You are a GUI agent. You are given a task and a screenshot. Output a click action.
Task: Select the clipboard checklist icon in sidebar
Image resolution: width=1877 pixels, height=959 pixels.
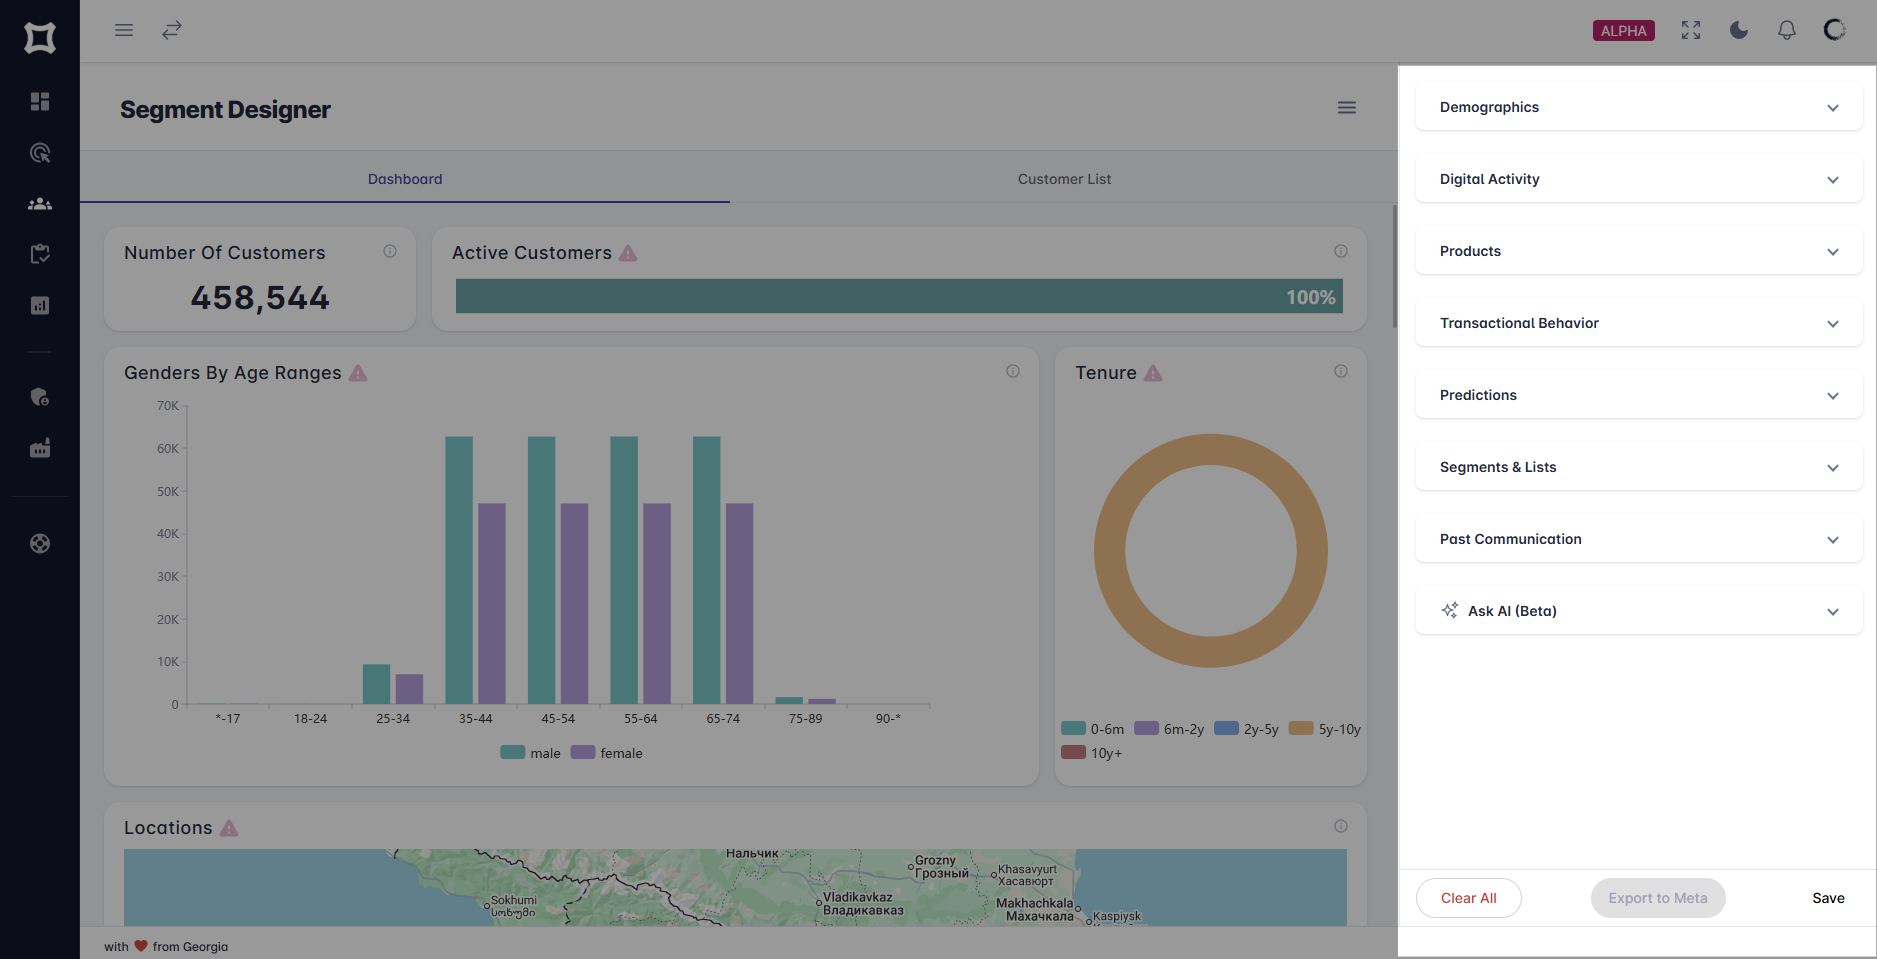click(x=40, y=253)
